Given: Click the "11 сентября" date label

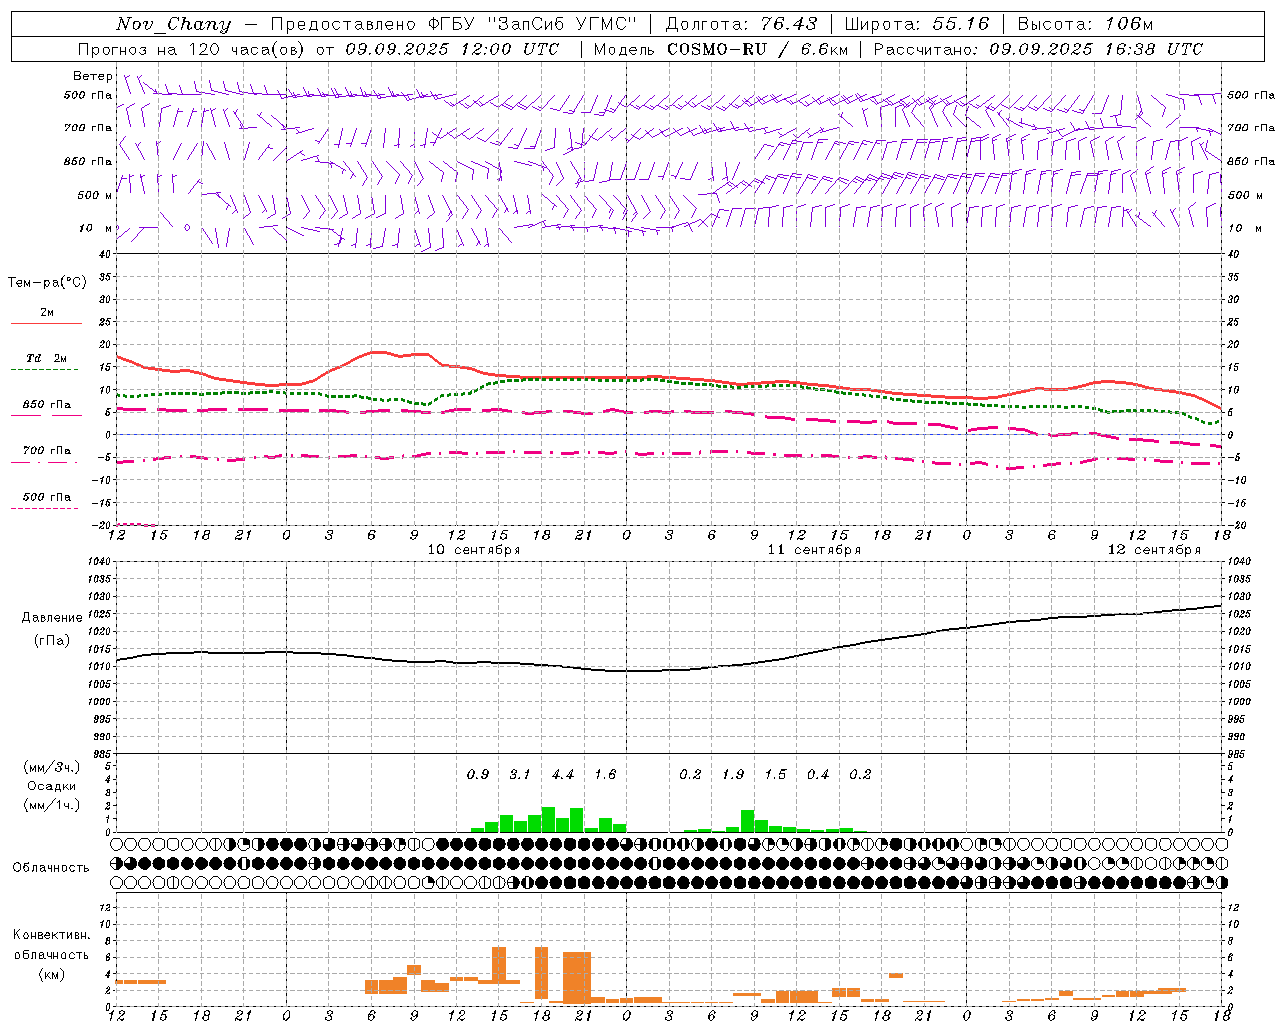Looking at the screenshot, I should pos(814,550).
